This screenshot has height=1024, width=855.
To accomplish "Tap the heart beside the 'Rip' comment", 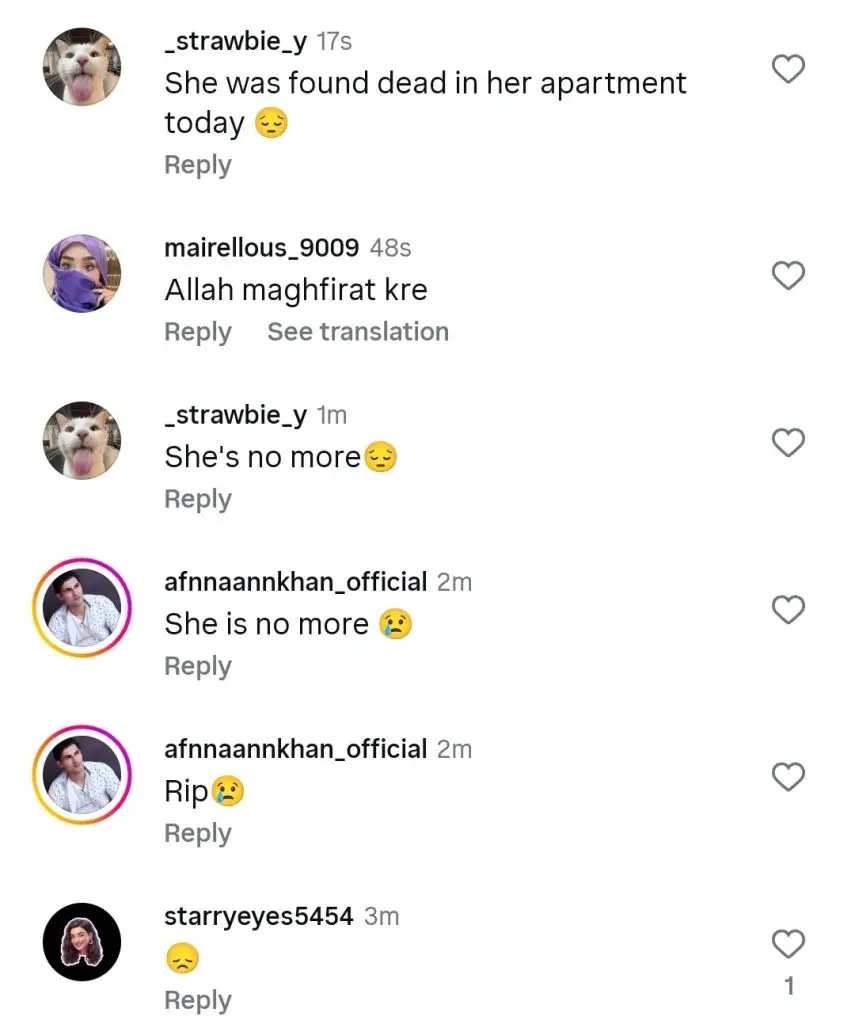I will pos(788,776).
